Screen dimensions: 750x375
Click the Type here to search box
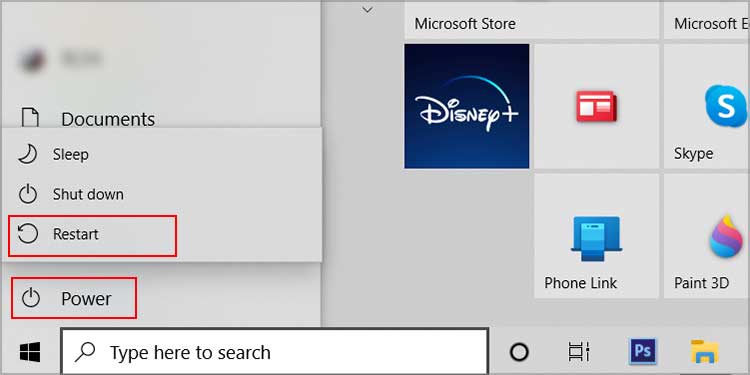tap(275, 353)
